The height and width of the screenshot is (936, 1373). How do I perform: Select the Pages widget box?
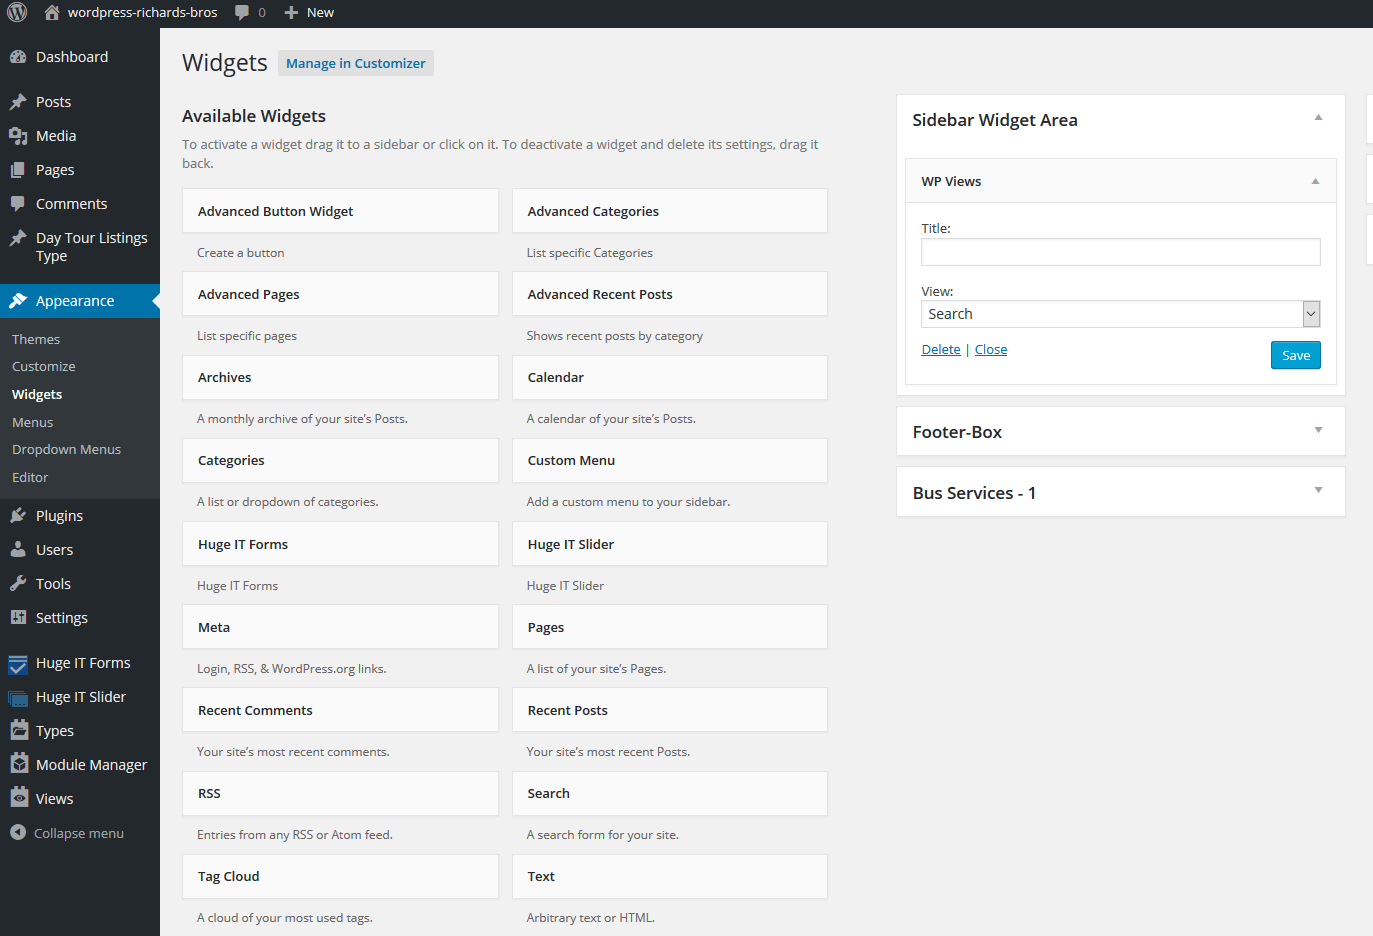[670, 627]
